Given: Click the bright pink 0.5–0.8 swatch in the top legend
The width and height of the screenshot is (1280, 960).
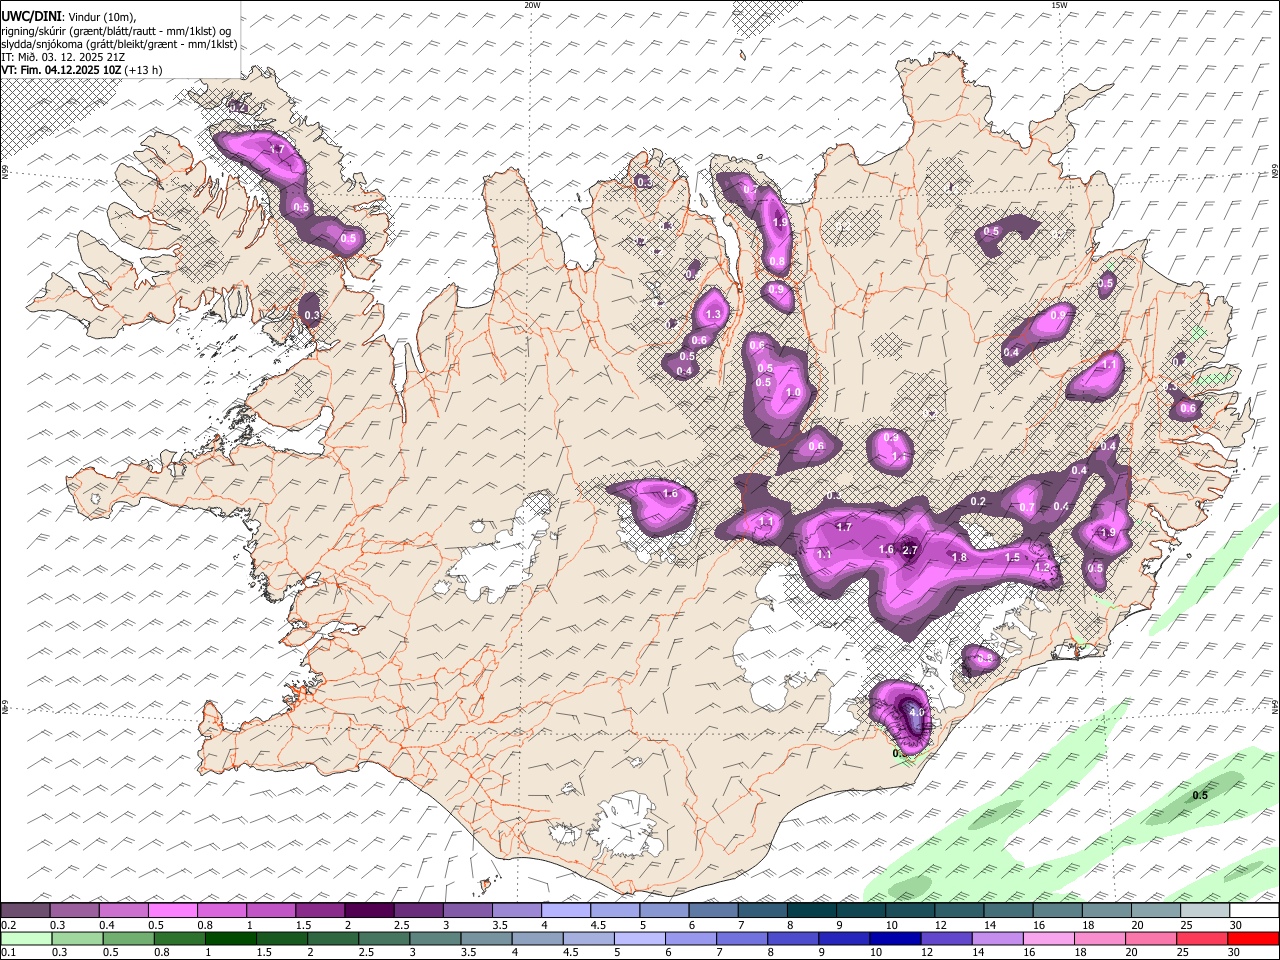Looking at the screenshot, I should (x=172, y=910).
